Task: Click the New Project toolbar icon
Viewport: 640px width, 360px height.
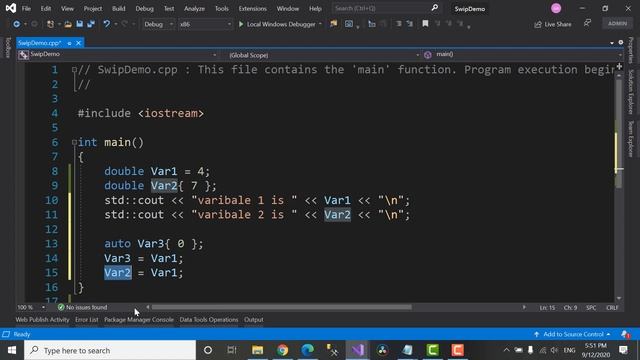Action: 50,24
